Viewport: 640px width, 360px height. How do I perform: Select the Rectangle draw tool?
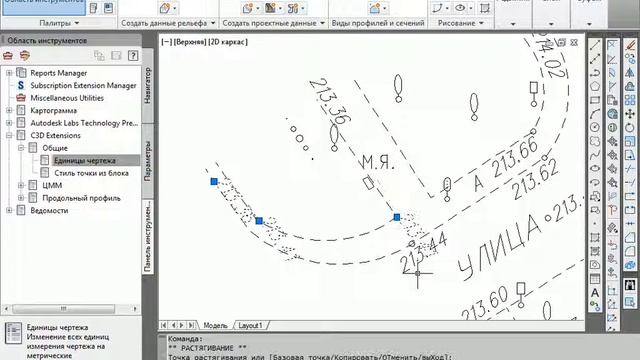tap(595, 100)
